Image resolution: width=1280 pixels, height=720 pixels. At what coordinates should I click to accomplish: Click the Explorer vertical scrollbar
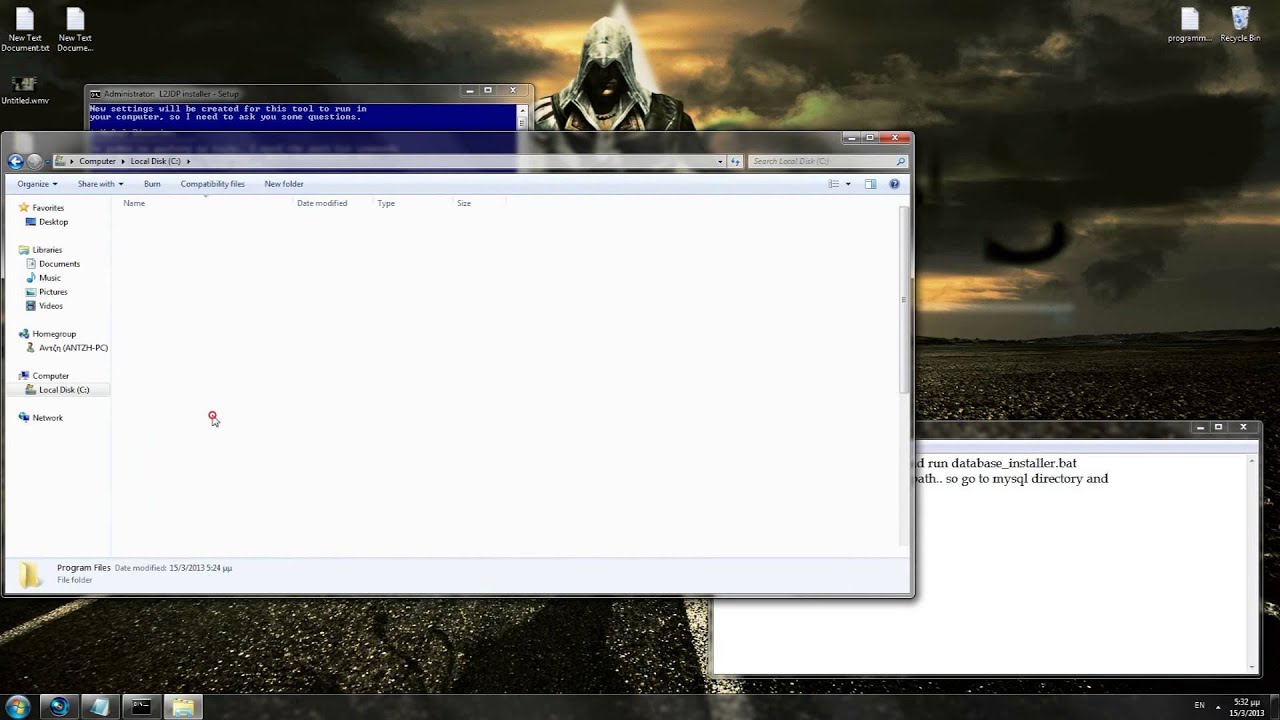pos(904,300)
